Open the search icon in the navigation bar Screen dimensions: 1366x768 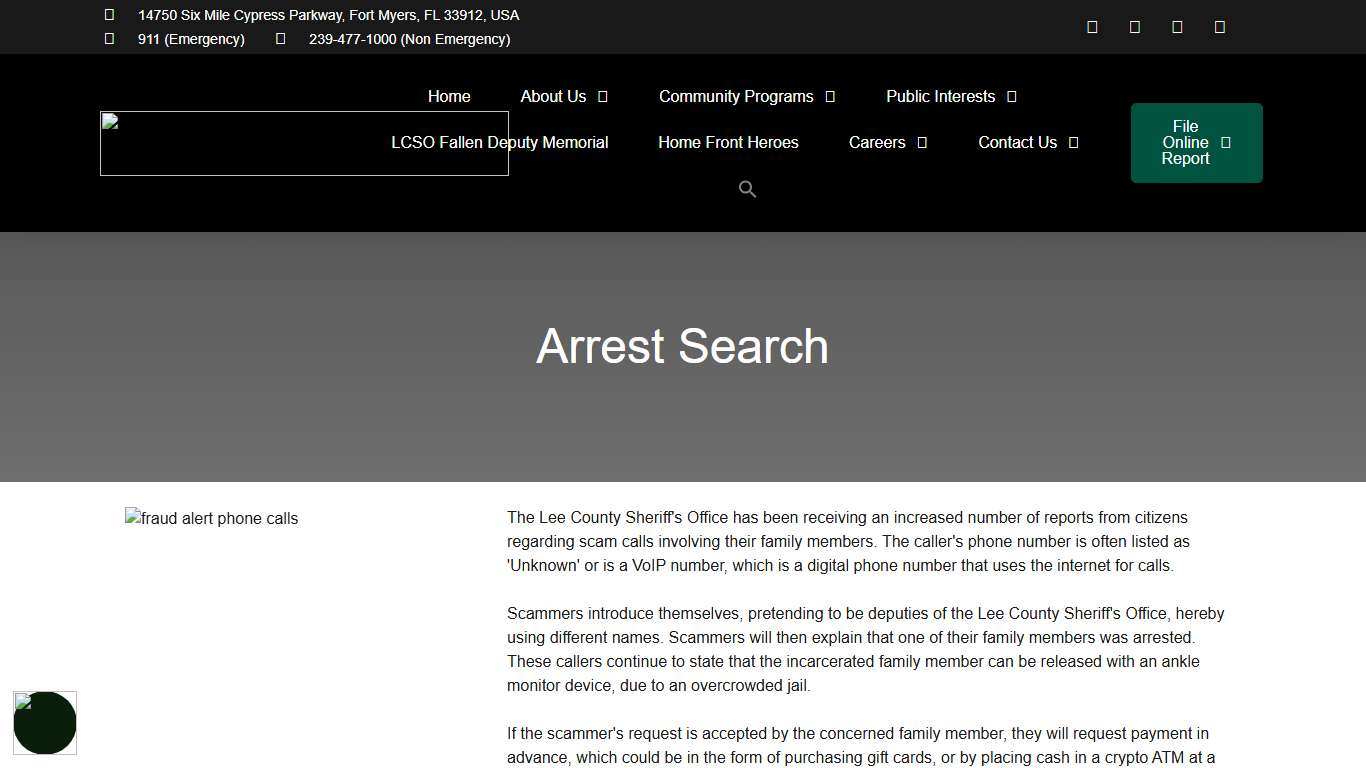(747, 189)
